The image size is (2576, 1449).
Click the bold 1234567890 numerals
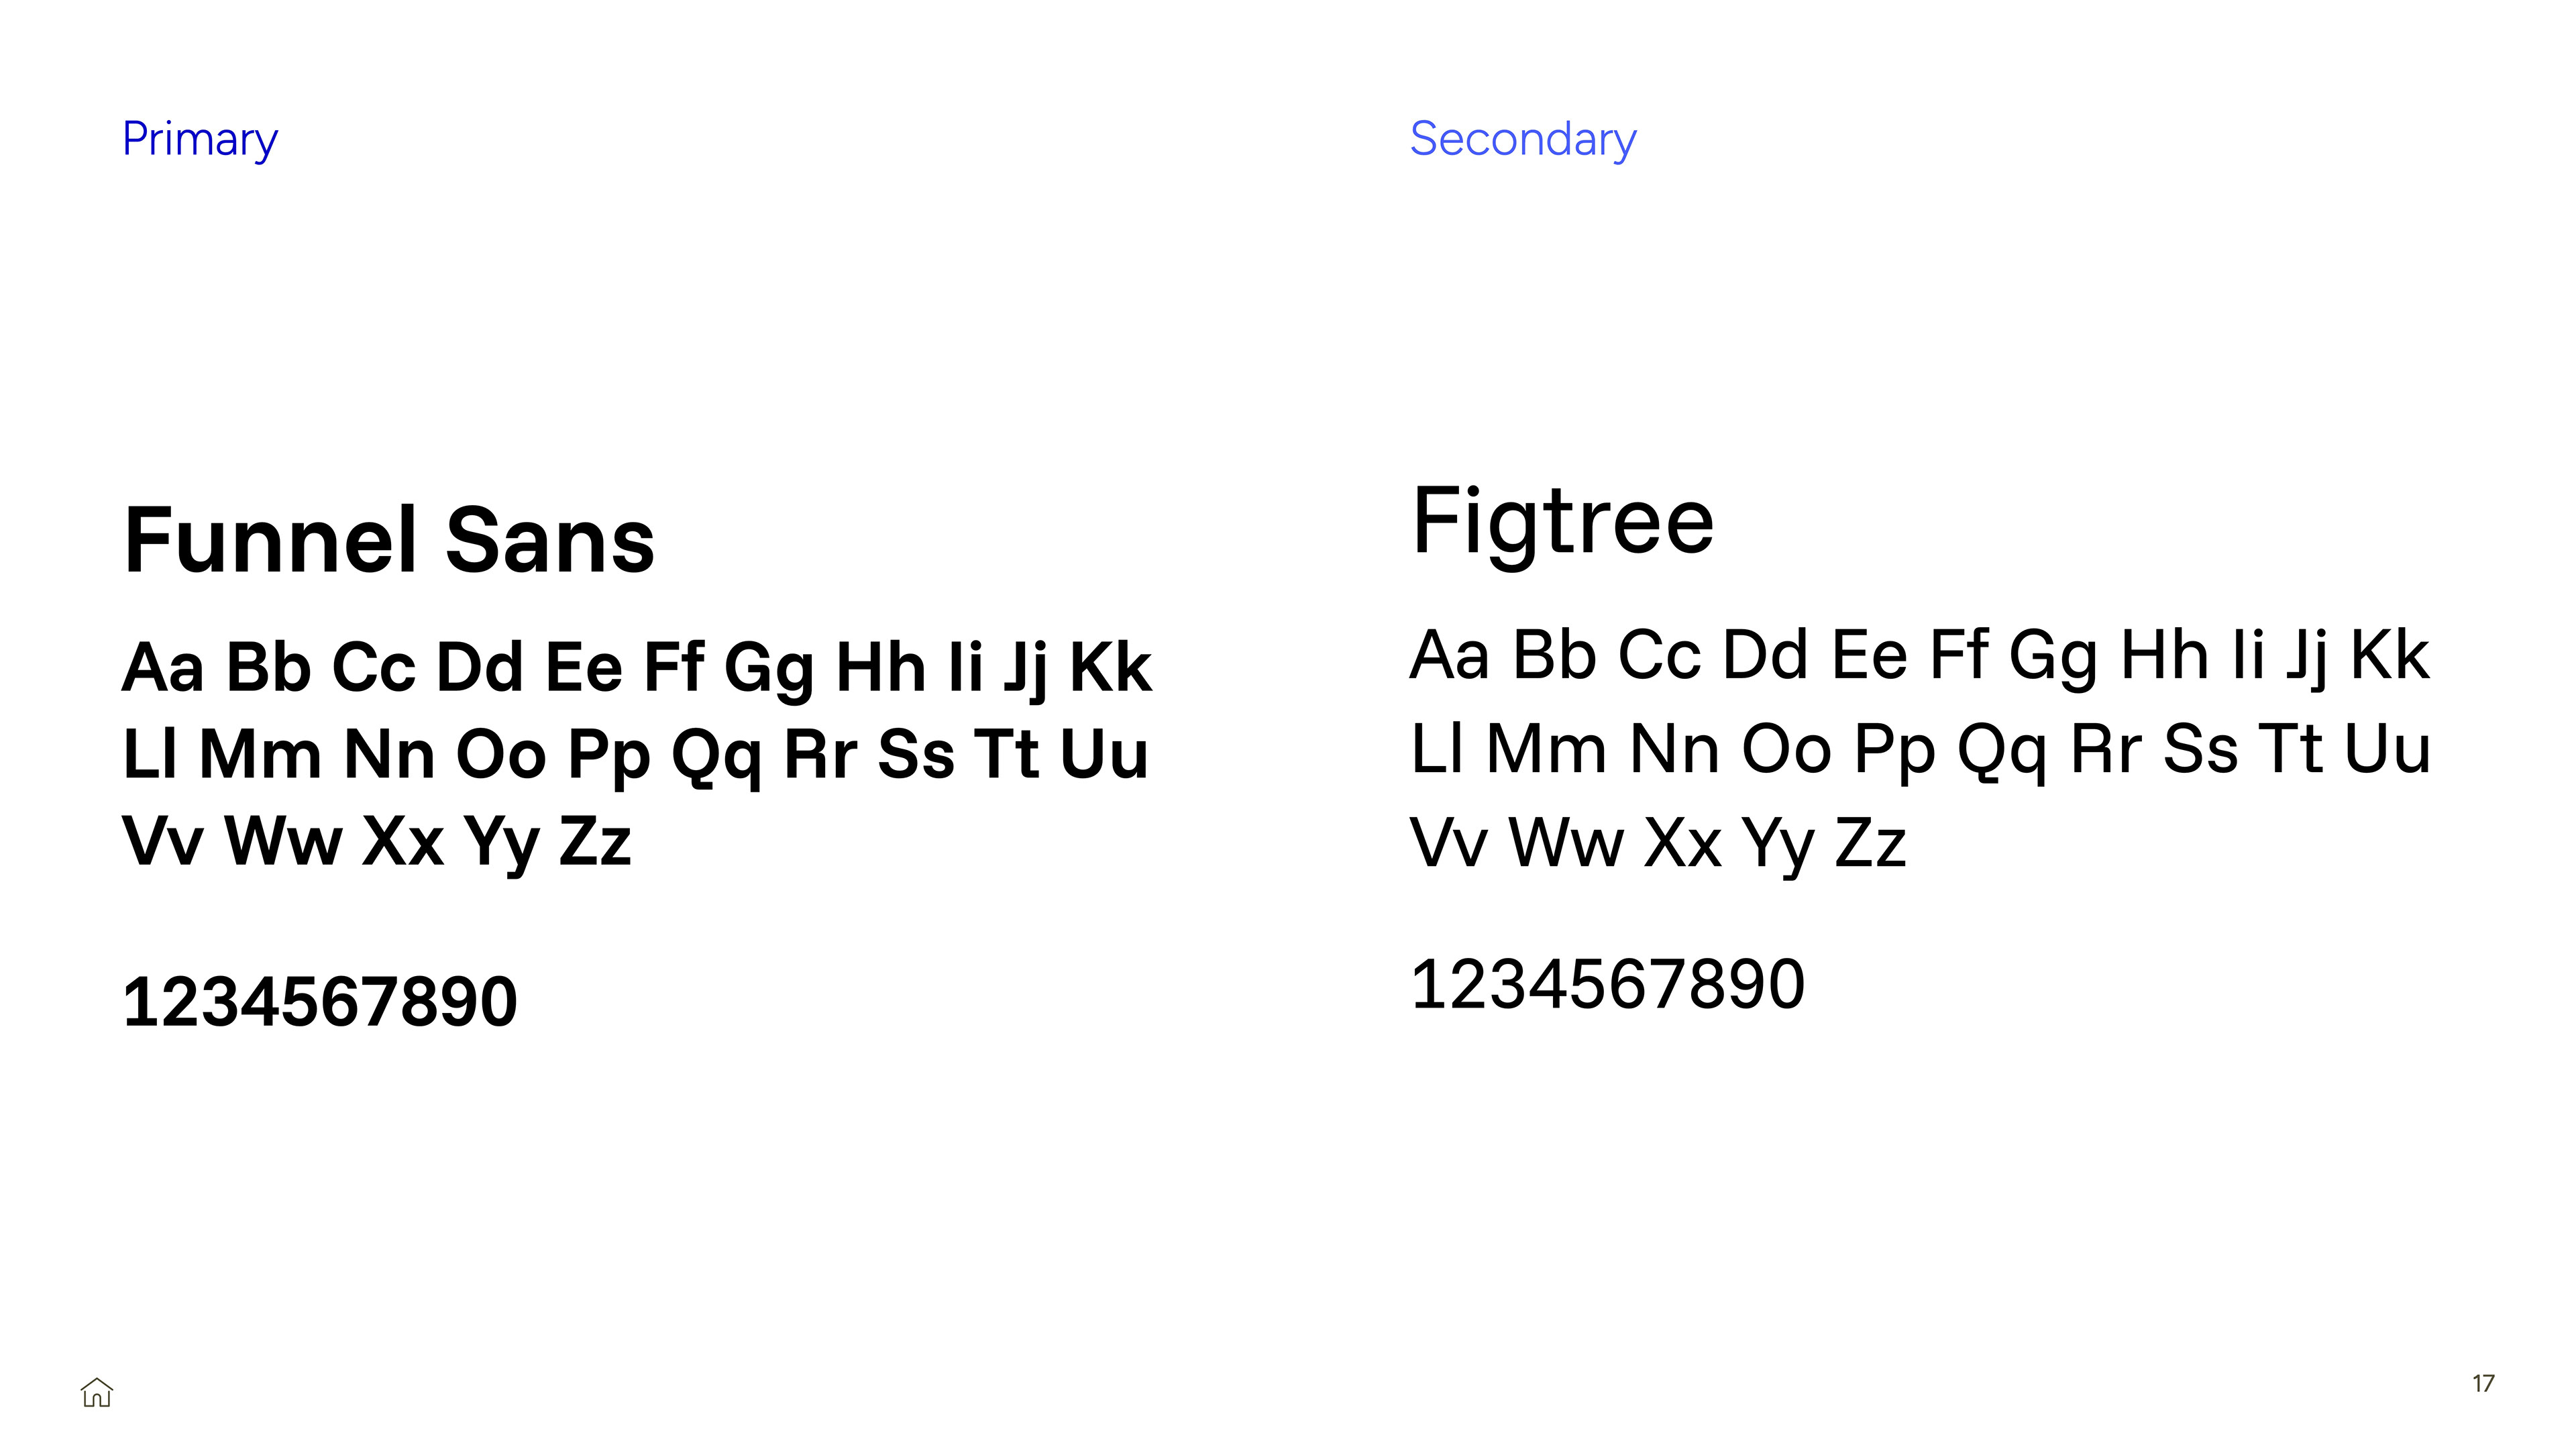click(320, 1002)
